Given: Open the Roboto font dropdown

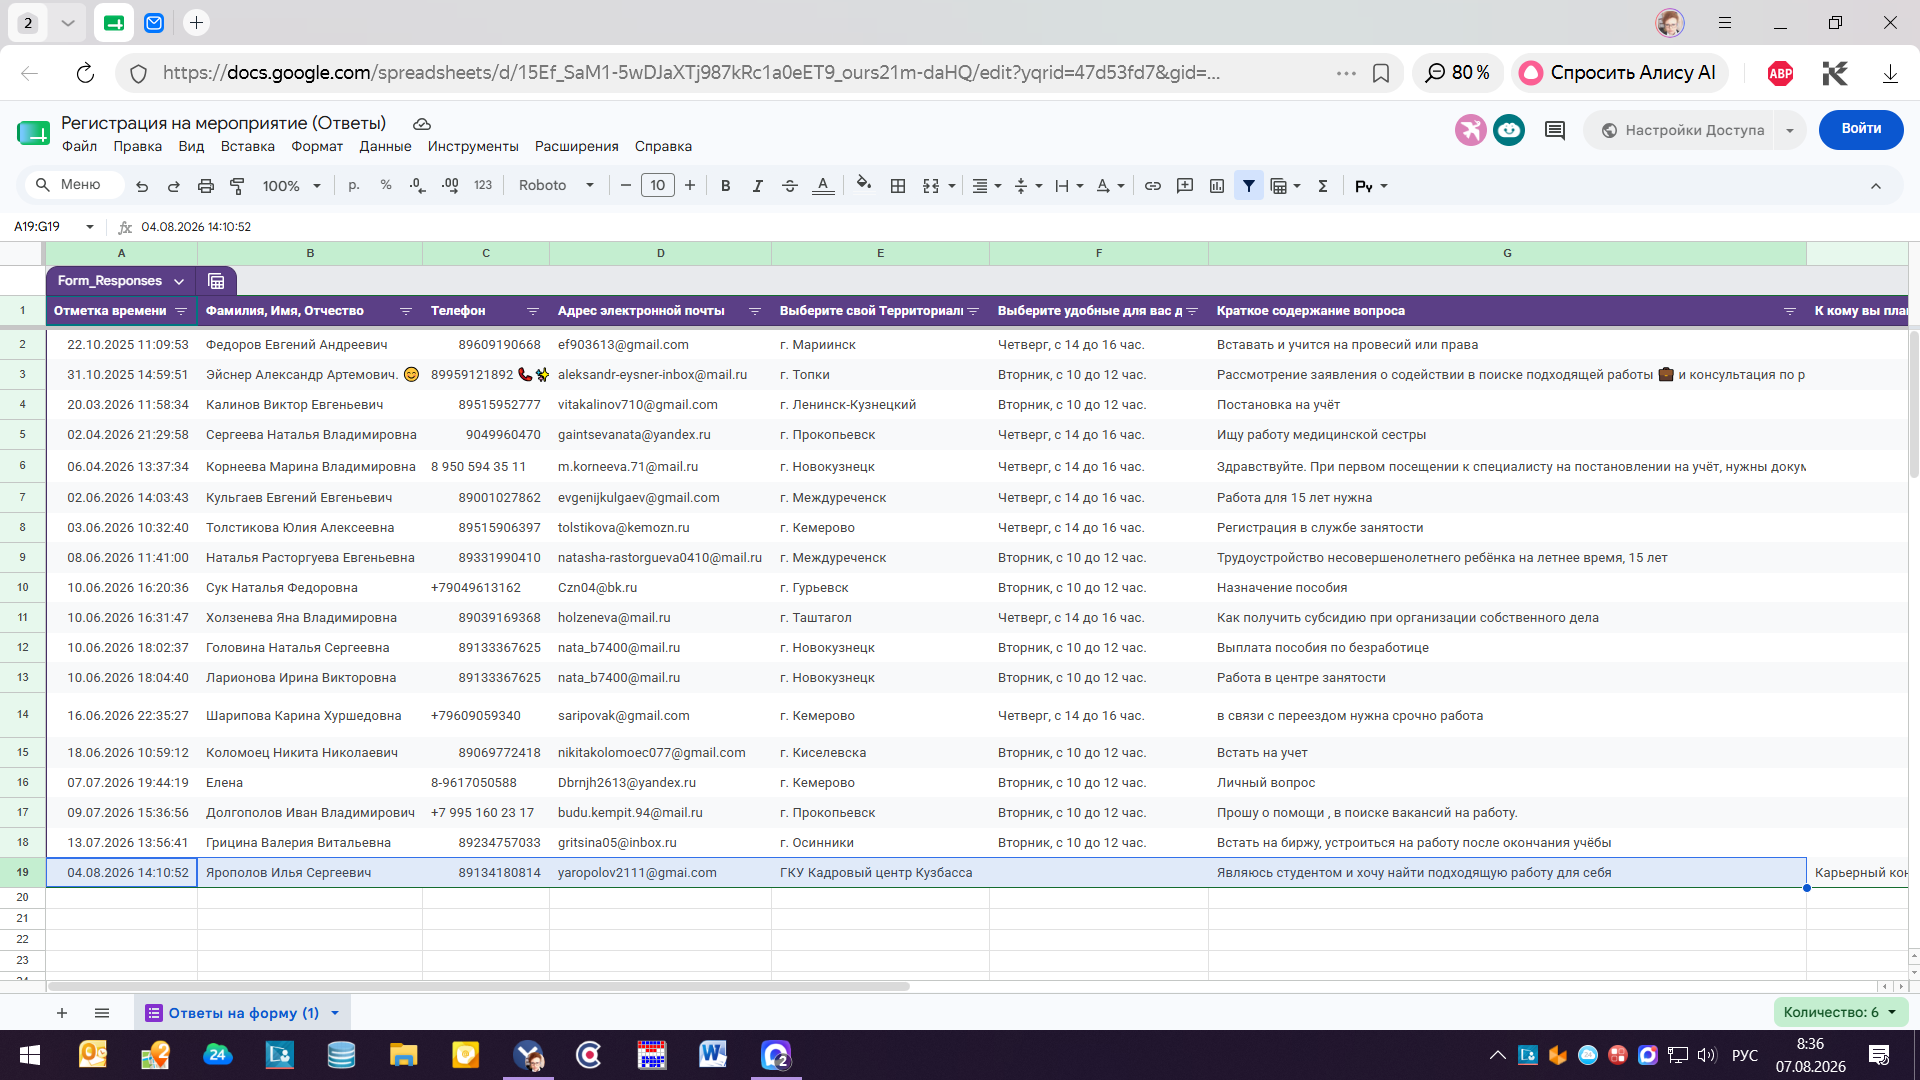Looking at the screenshot, I should point(556,185).
